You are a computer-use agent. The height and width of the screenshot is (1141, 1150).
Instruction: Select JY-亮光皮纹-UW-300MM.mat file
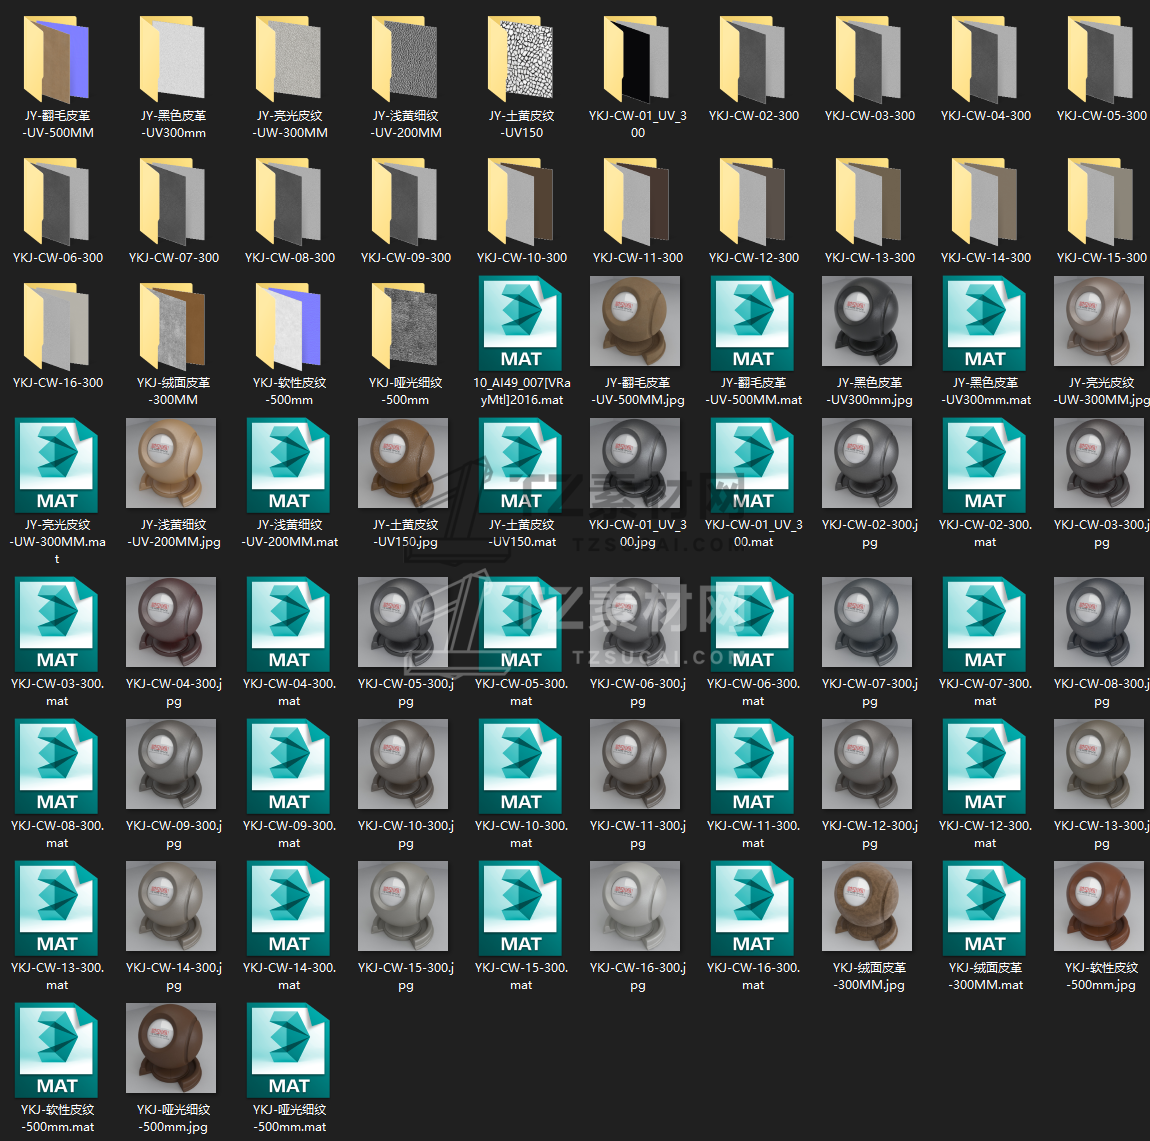pyautogui.click(x=57, y=465)
